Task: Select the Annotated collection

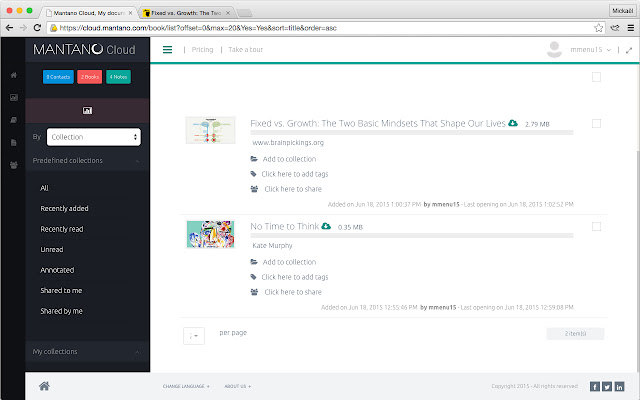Action: point(57,270)
